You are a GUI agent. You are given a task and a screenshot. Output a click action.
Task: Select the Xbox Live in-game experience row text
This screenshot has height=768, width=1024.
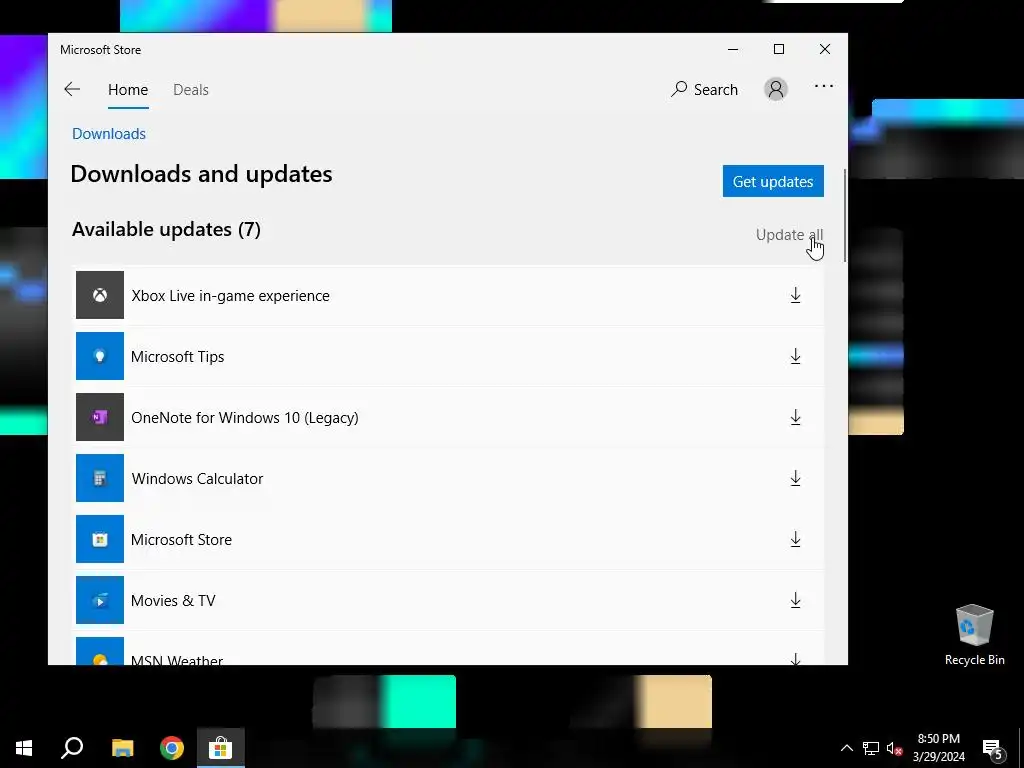click(x=231, y=296)
